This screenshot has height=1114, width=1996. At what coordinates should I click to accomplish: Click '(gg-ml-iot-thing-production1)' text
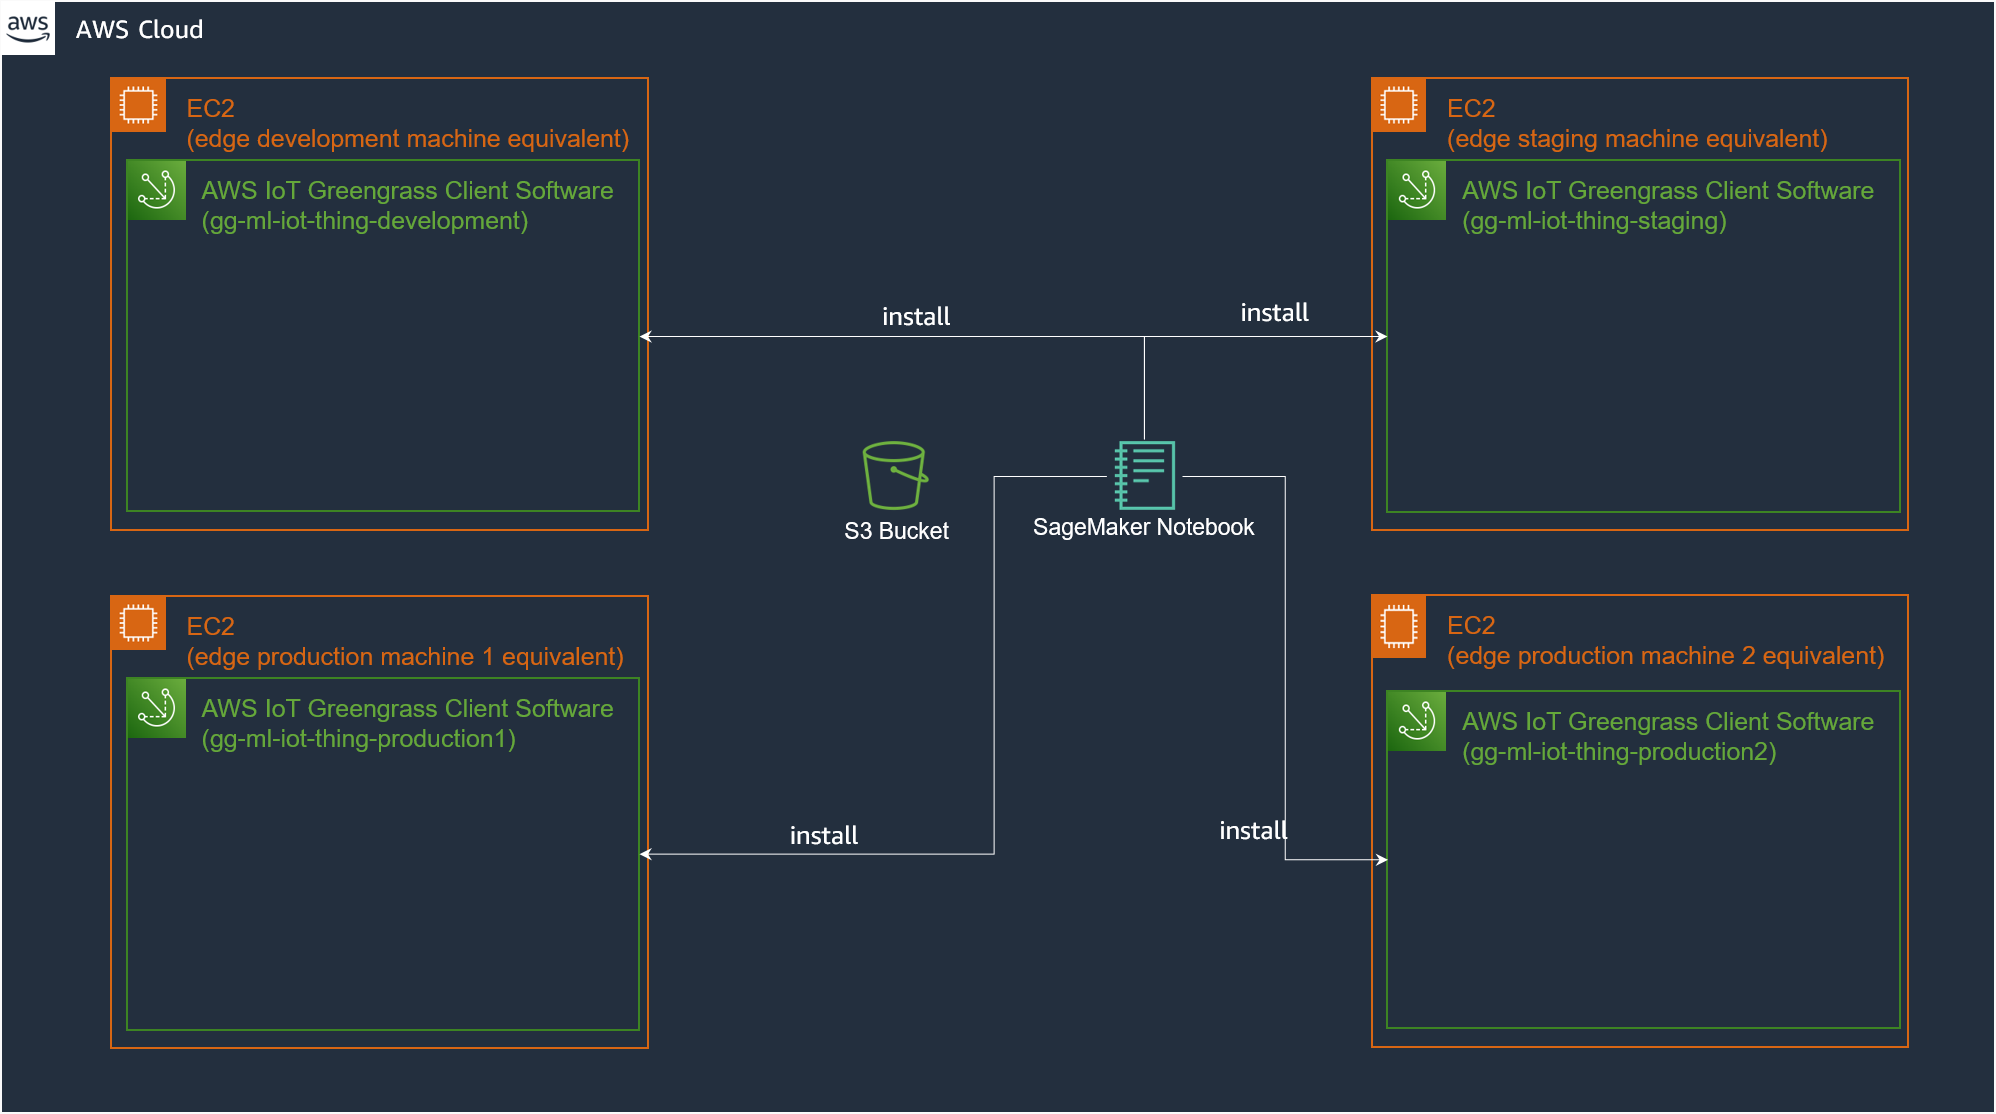359,739
